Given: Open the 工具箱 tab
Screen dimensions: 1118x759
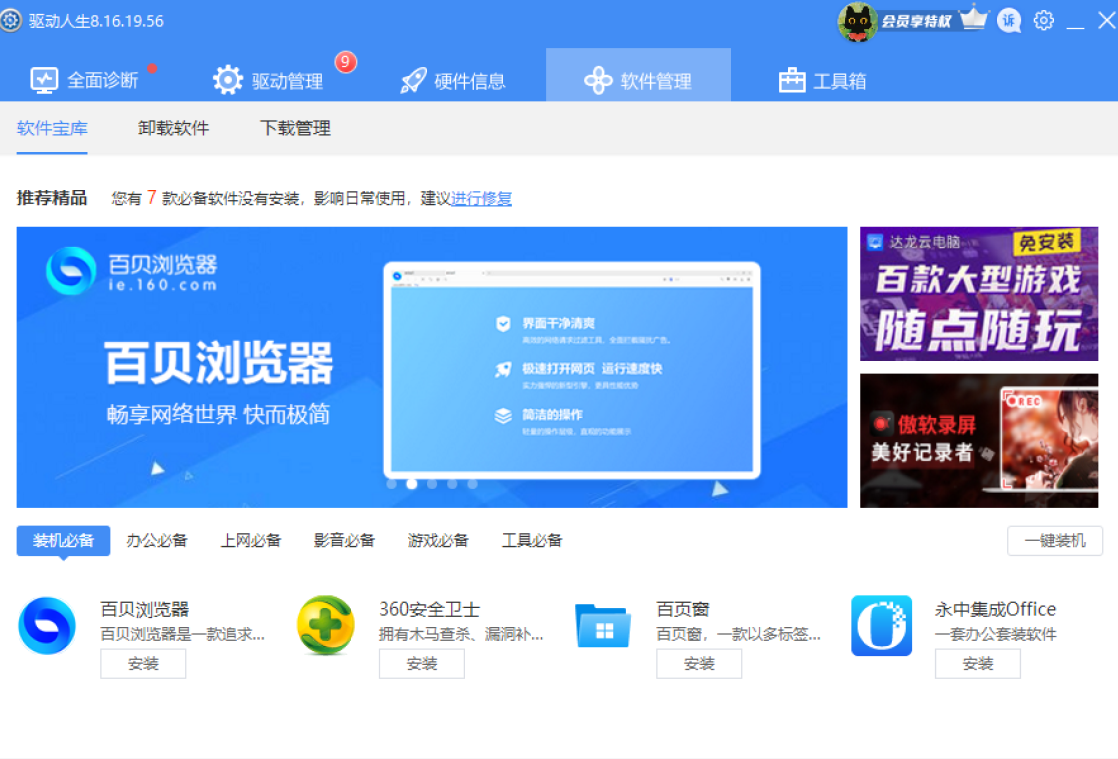Looking at the screenshot, I should (822, 81).
